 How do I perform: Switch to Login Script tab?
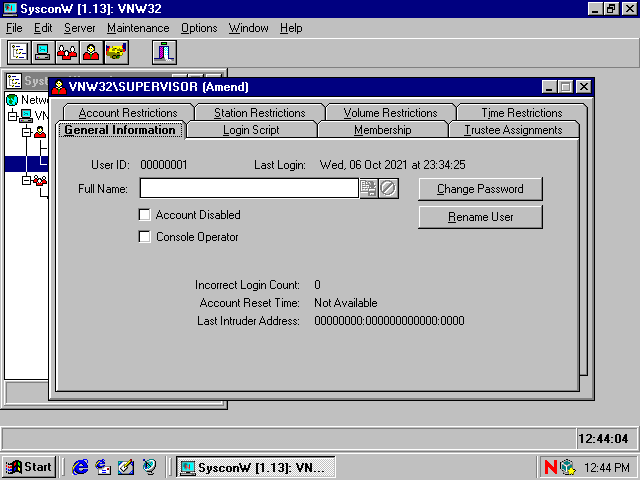251,130
